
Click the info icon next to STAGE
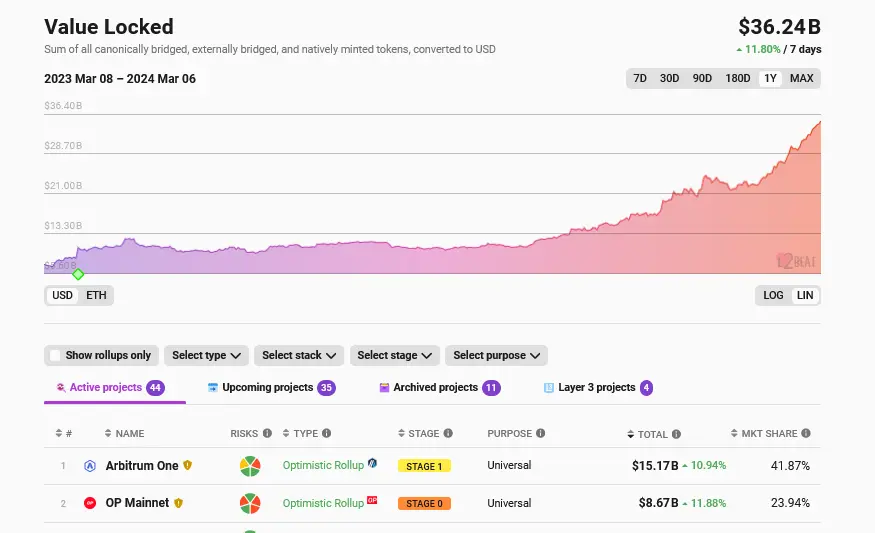pos(448,434)
